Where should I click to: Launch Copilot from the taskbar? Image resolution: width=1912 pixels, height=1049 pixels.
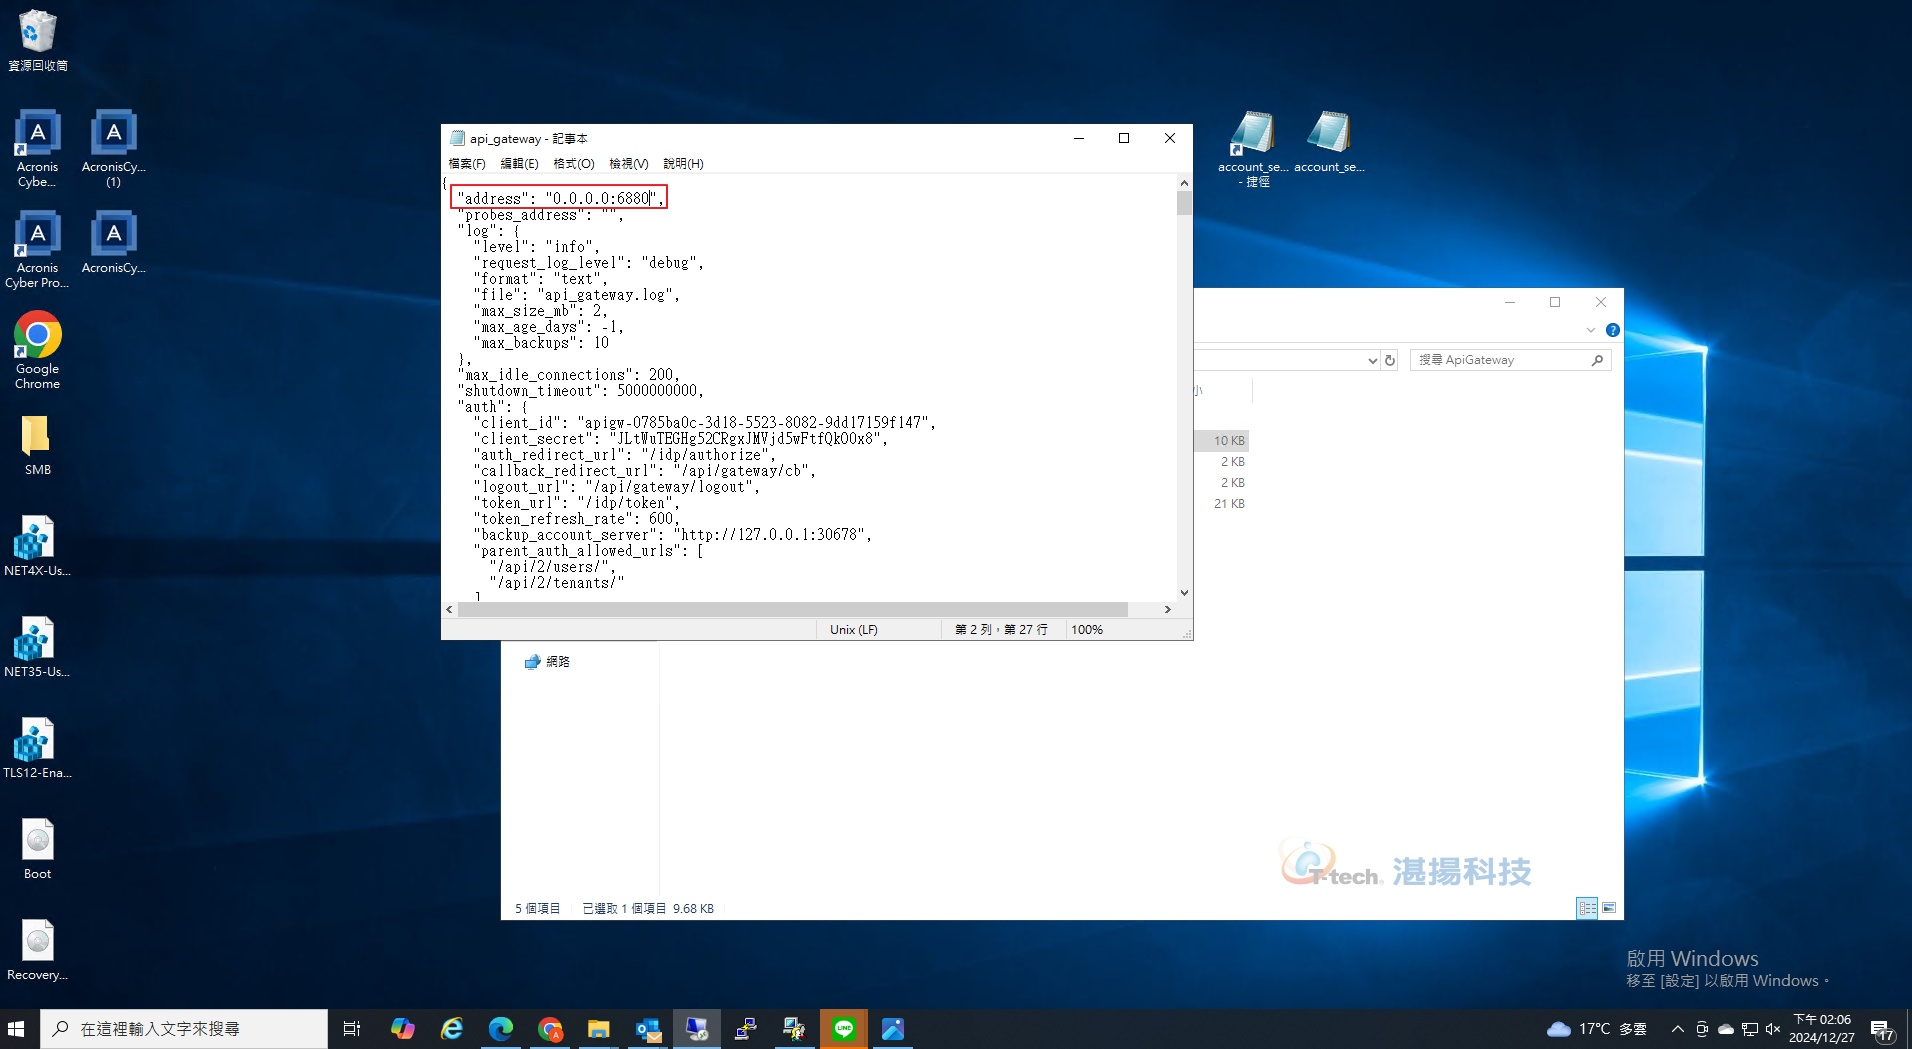(x=403, y=1028)
